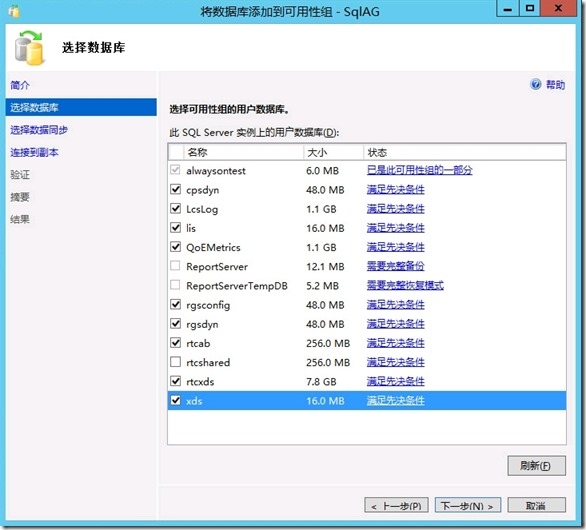Image resolution: width=586 pixels, height=530 pixels.
Task: Open ReportServerTempDB status link 需要完整恢复模式
Action: pos(405,286)
